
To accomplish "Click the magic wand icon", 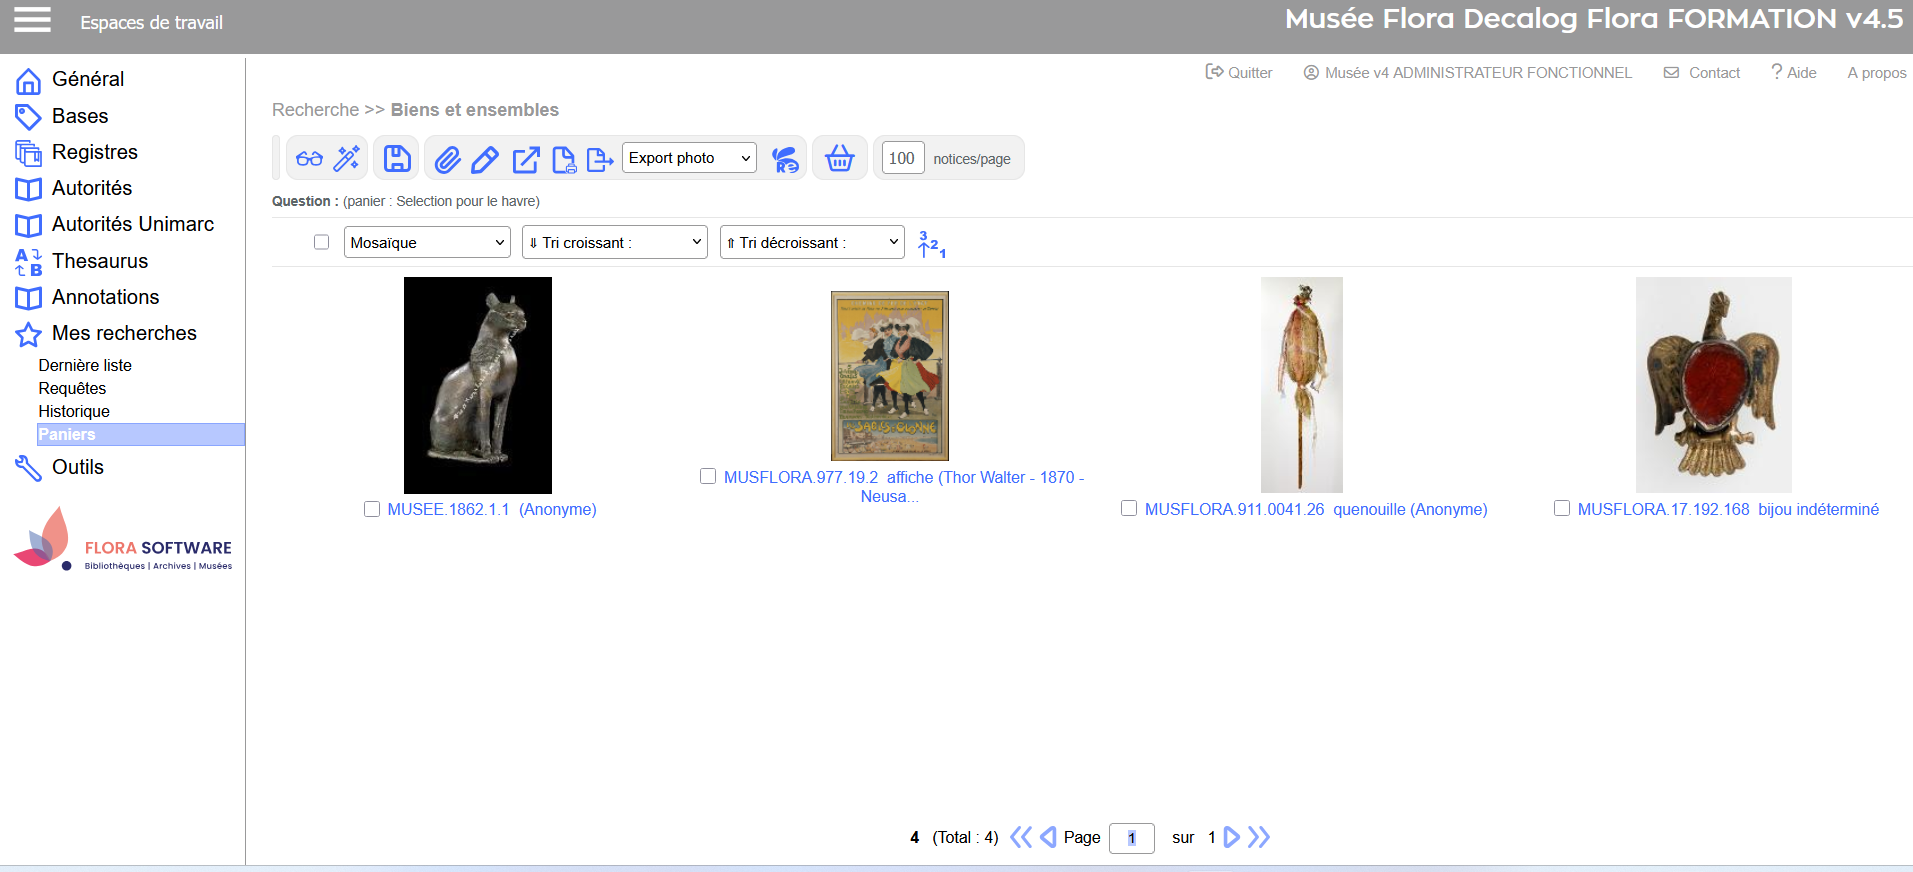I will [x=347, y=159].
